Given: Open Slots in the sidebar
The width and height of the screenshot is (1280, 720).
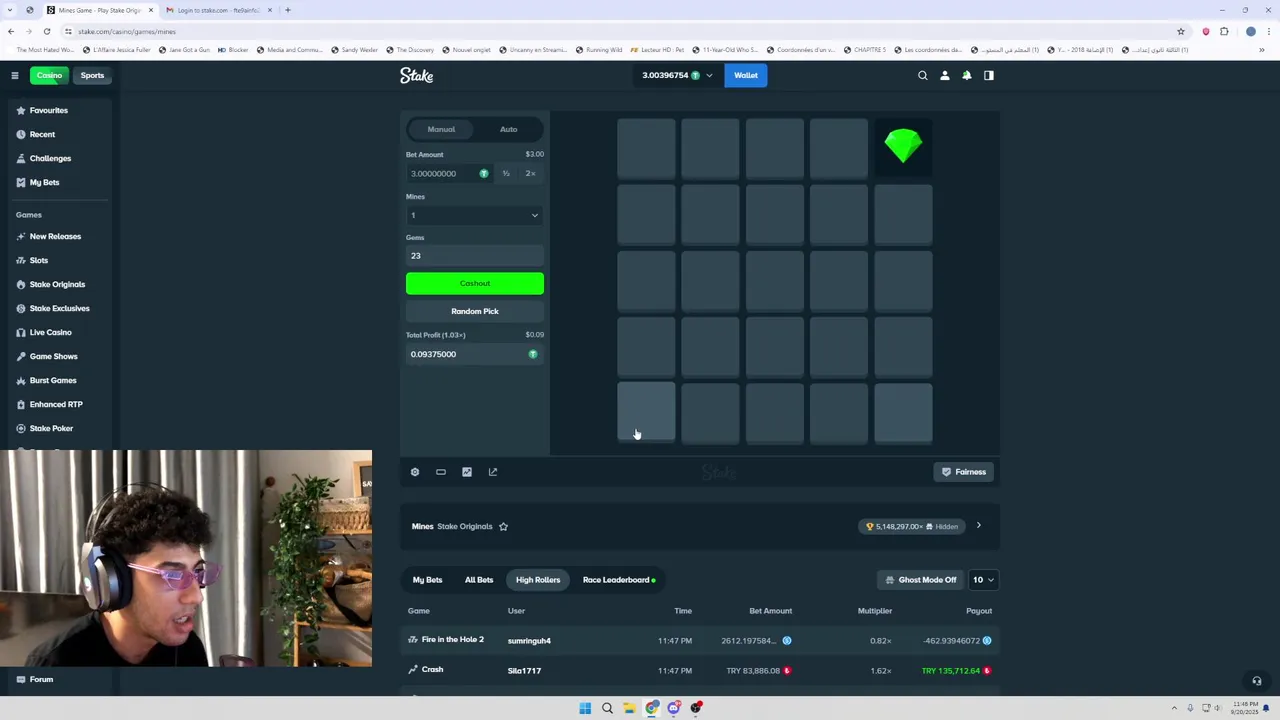Looking at the screenshot, I should click(38, 260).
